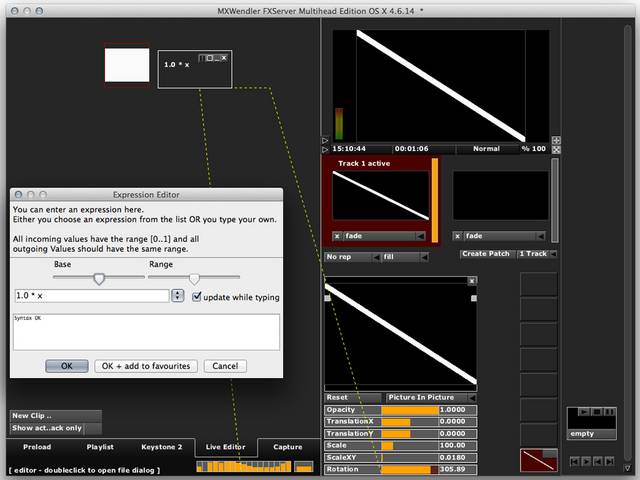Click the left corner handle of the picture-in-picture preview
The width and height of the screenshot is (640, 480).
pos(327,298)
